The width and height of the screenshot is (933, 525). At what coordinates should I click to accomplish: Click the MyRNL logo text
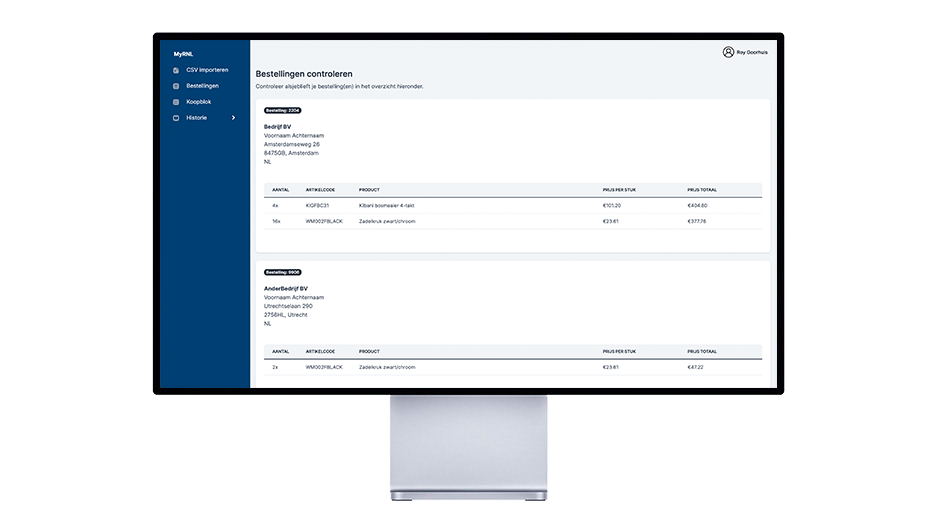click(183, 53)
